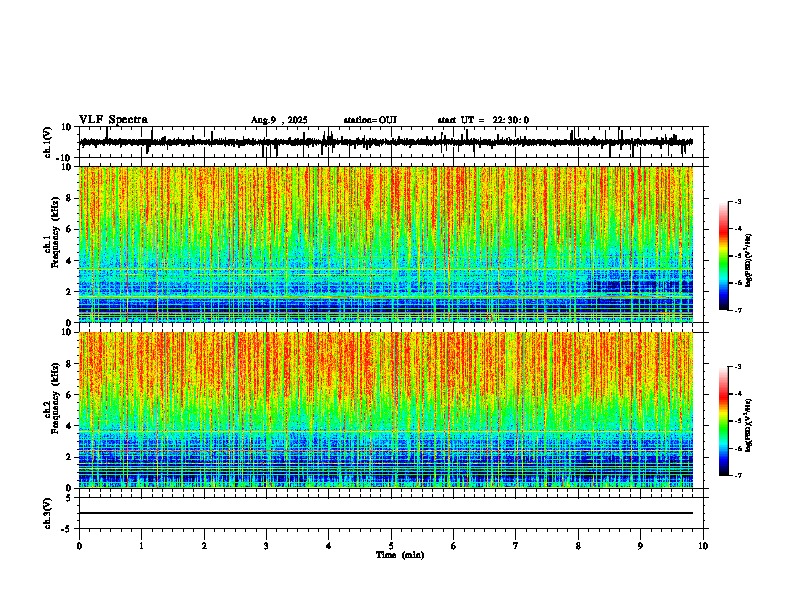Click the time axis tick label '6'
This screenshot has height=612, width=792.
[454, 546]
